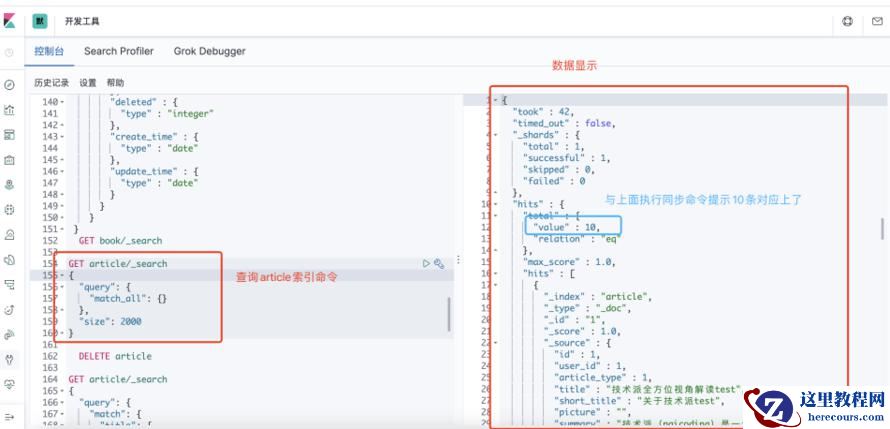Open SIEM in sidebar
Screen dimensions: 890x429
pyautogui.click(x=9, y=335)
